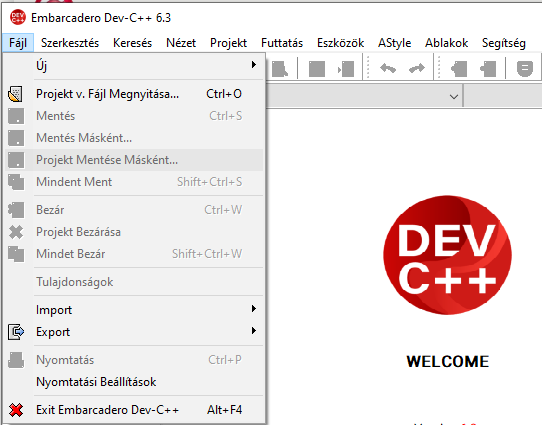This screenshot has height=425, width=542.
Task: Expand the Új submenu
Action: (x=134, y=65)
